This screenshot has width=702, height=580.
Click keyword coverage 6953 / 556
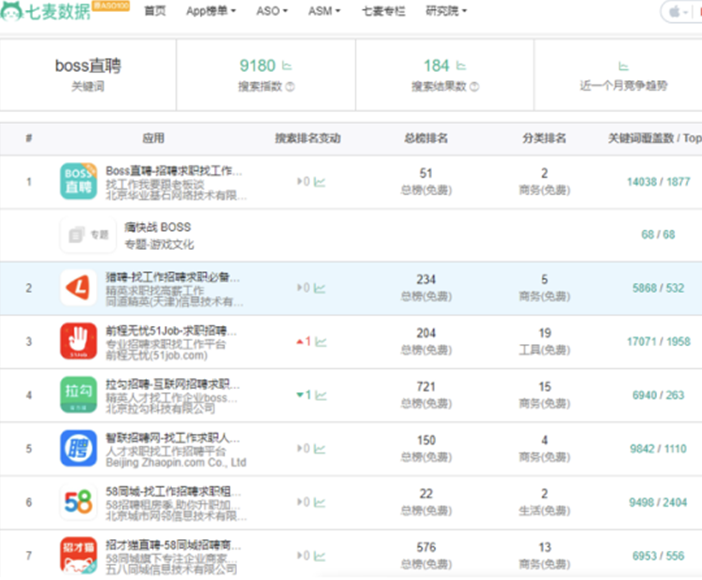click(658, 555)
